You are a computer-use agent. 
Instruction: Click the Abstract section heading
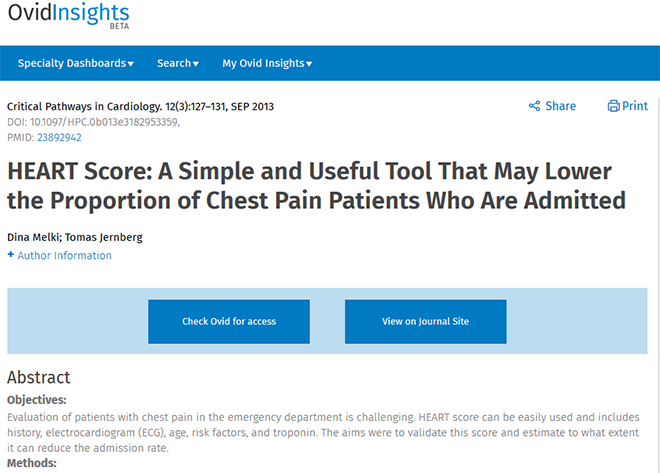click(x=39, y=377)
